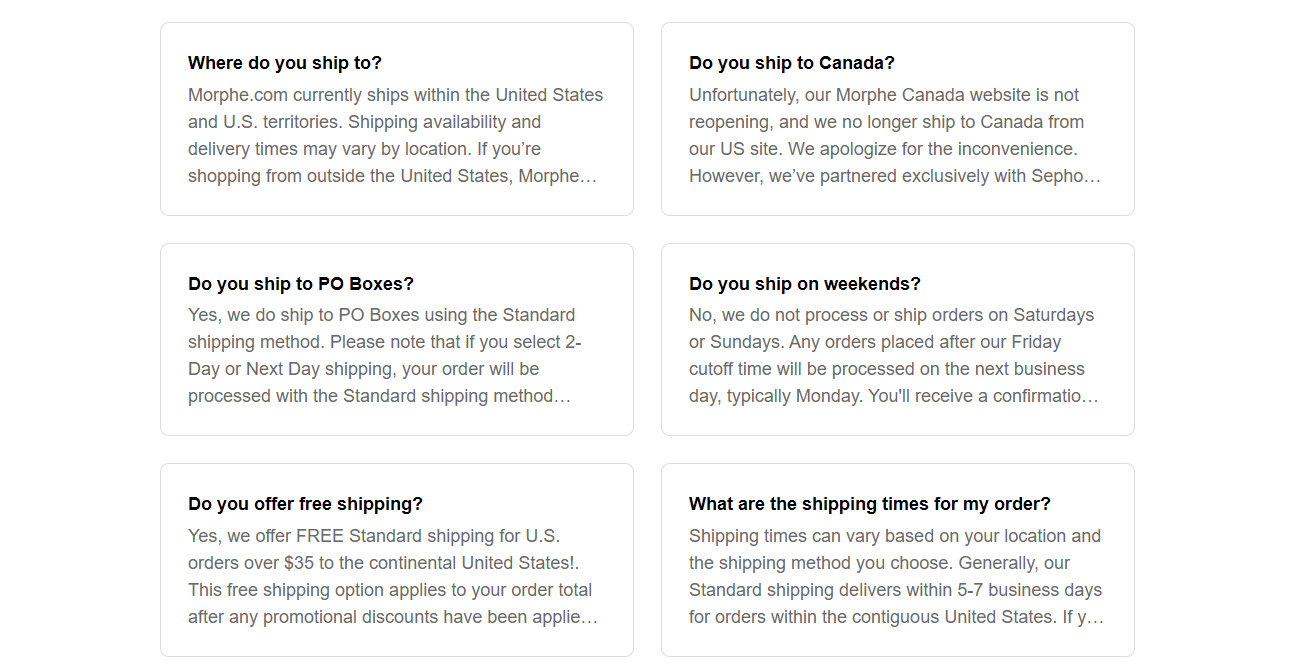Expand truncated text ending "discounts have been applie…"
The image size is (1294, 672).
(590, 618)
